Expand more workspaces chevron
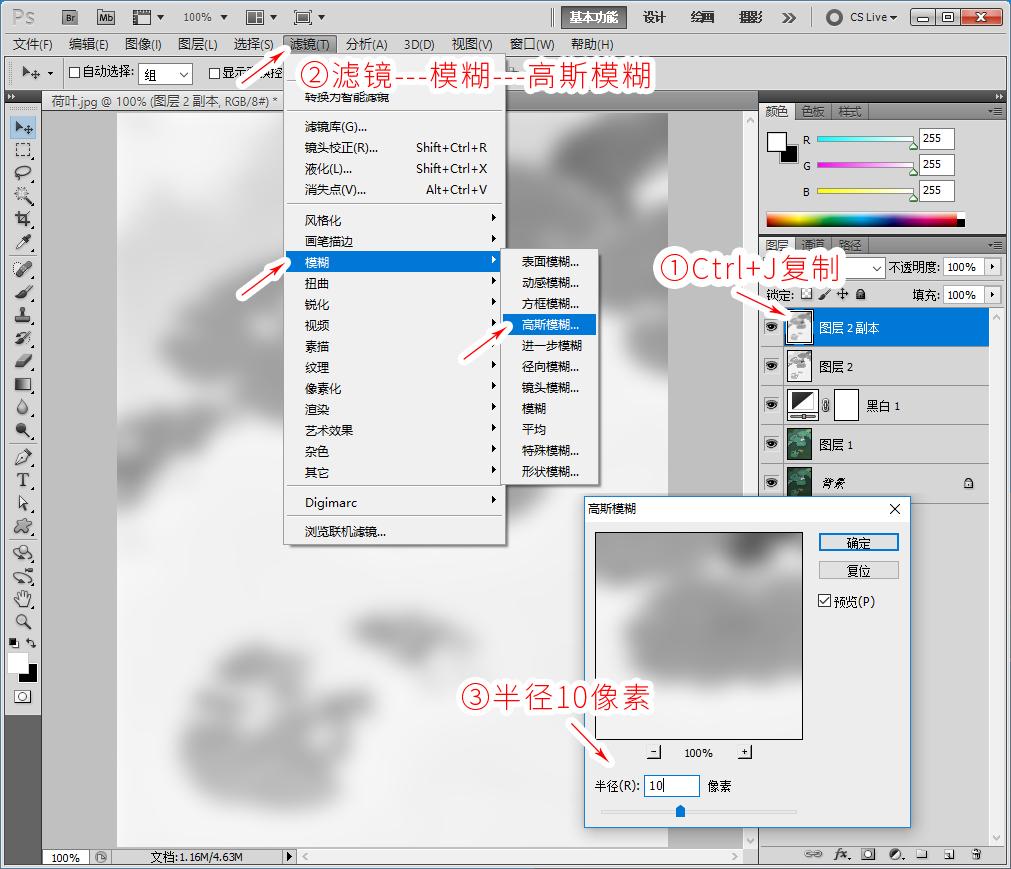 [x=789, y=18]
